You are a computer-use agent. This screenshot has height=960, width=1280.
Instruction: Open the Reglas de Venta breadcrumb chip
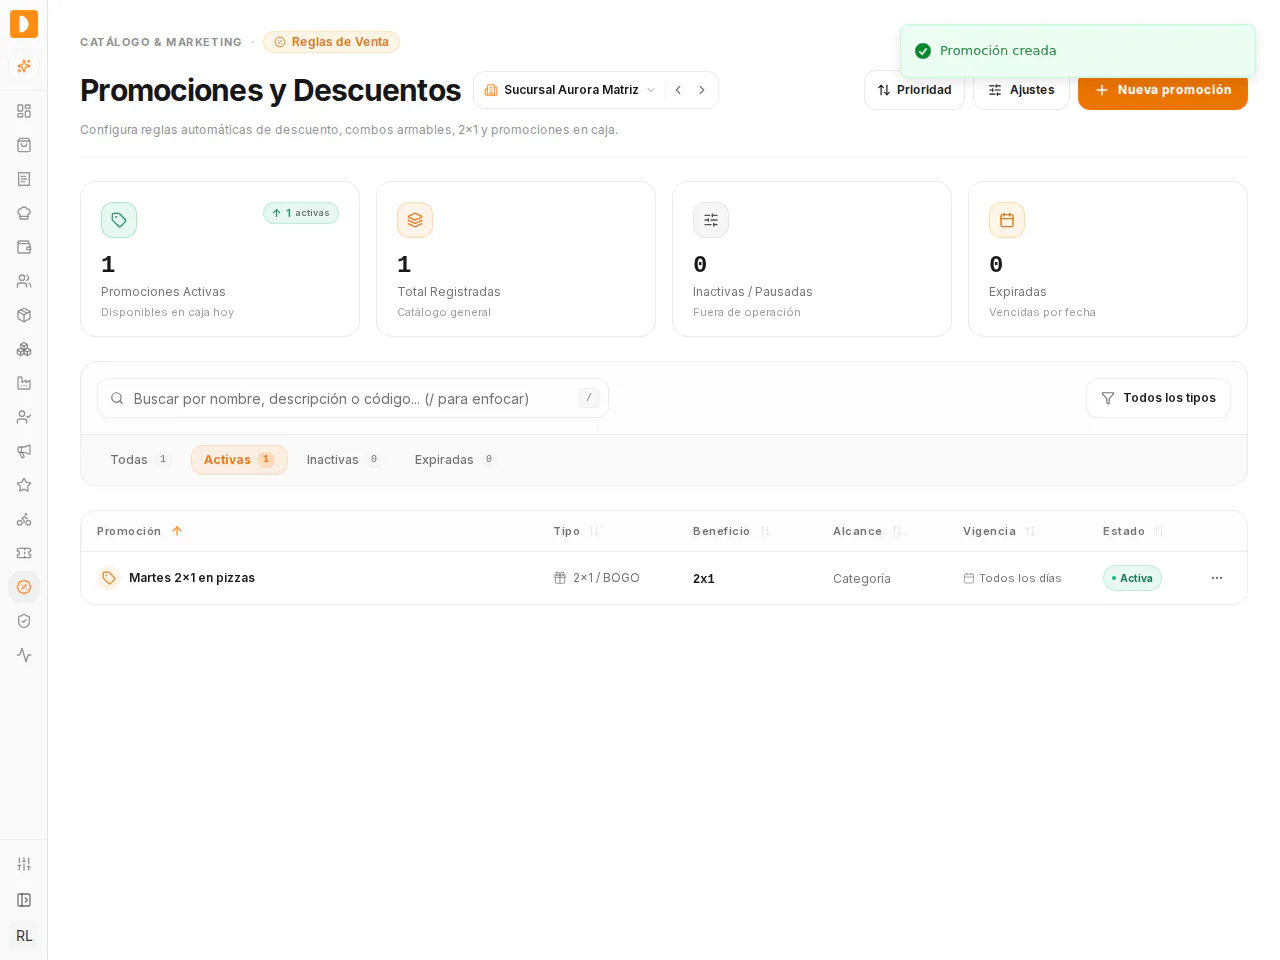331,42
